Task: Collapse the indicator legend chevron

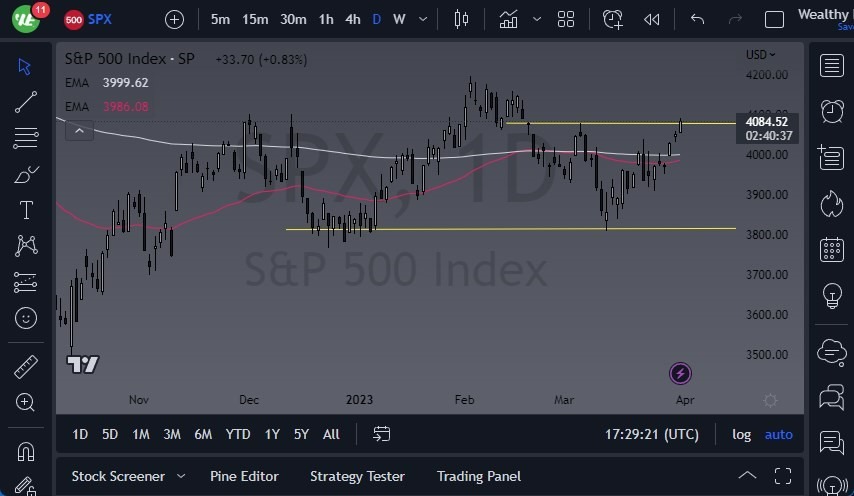Action: point(80,131)
